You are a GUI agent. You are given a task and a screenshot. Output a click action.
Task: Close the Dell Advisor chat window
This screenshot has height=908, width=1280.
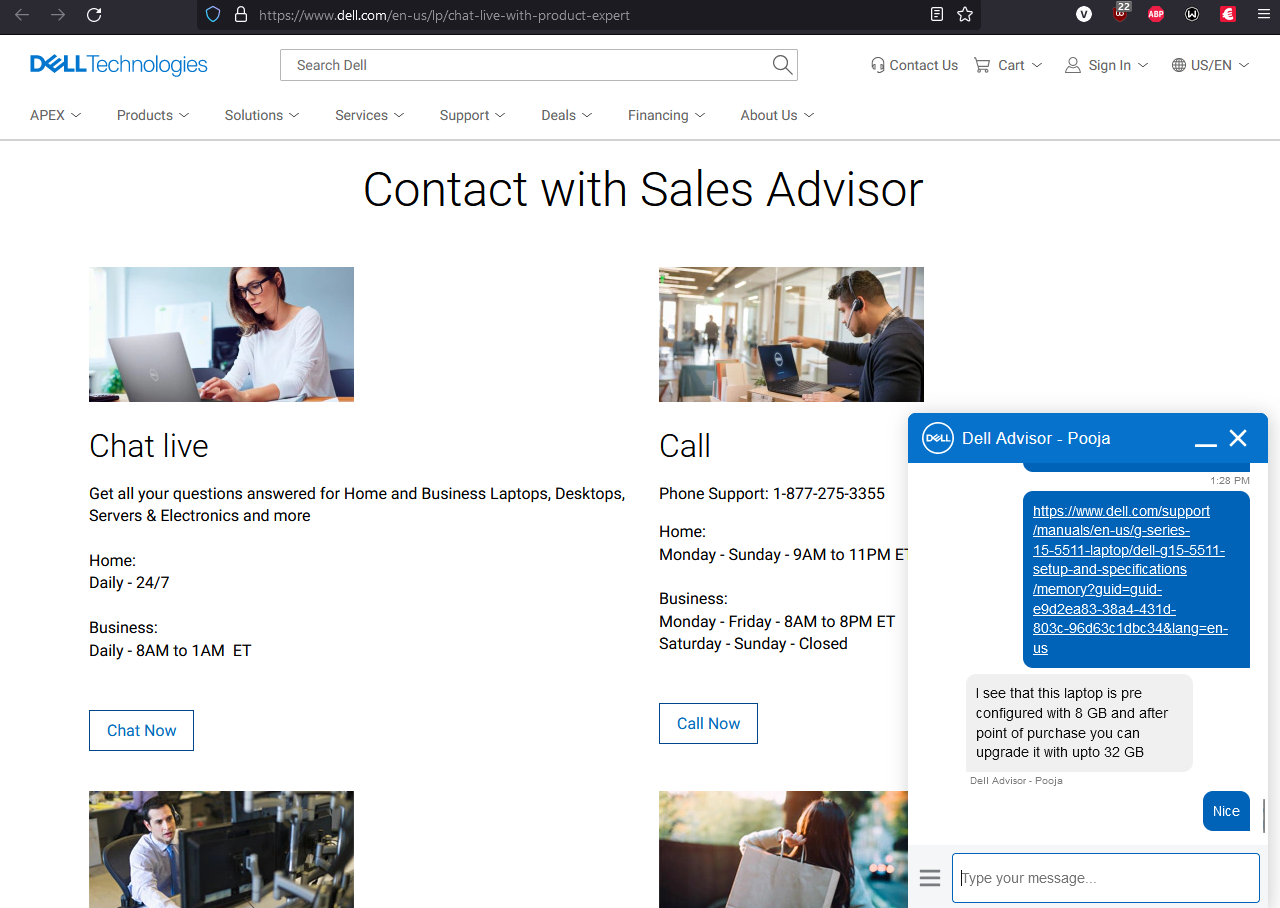click(1238, 438)
